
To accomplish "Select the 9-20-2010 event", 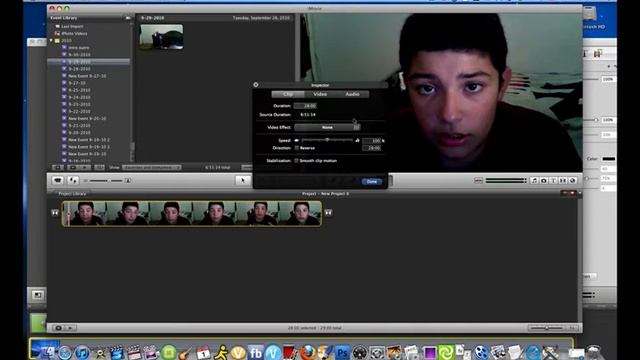I will click(79, 133).
